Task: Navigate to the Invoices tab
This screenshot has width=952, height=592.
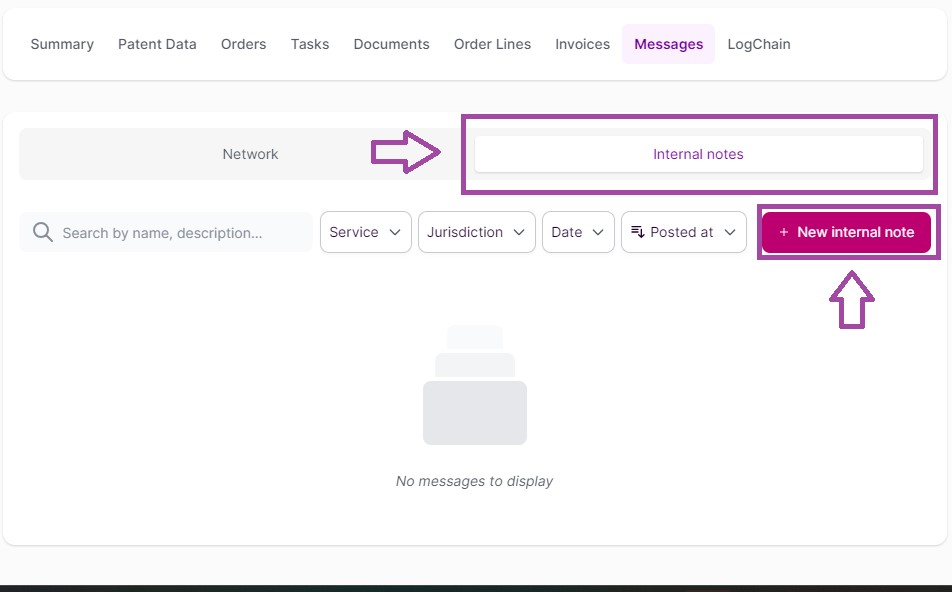Action: 582,44
